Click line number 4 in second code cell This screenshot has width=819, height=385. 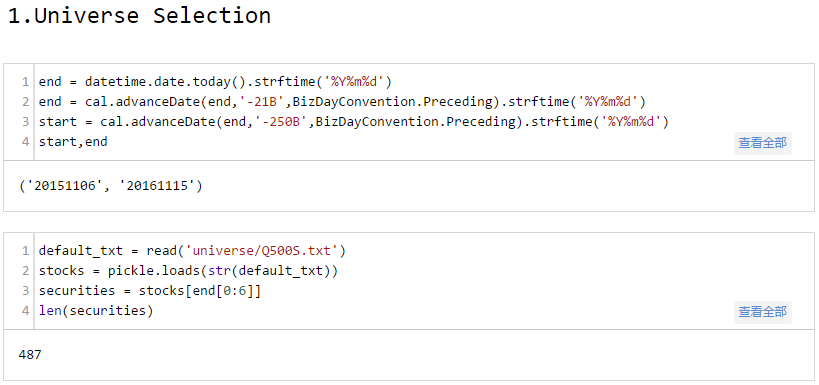(x=26, y=311)
